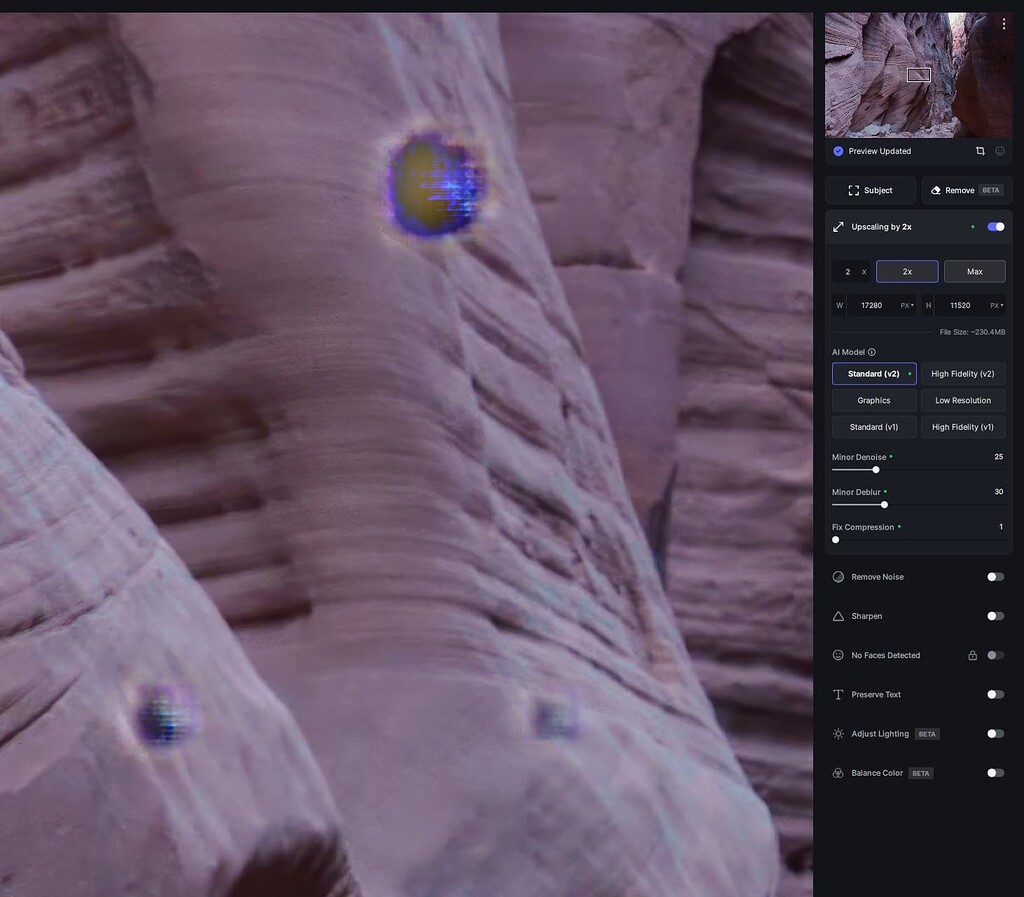Switch on Adjust Lighting
The width and height of the screenshot is (1024, 897).
click(996, 734)
